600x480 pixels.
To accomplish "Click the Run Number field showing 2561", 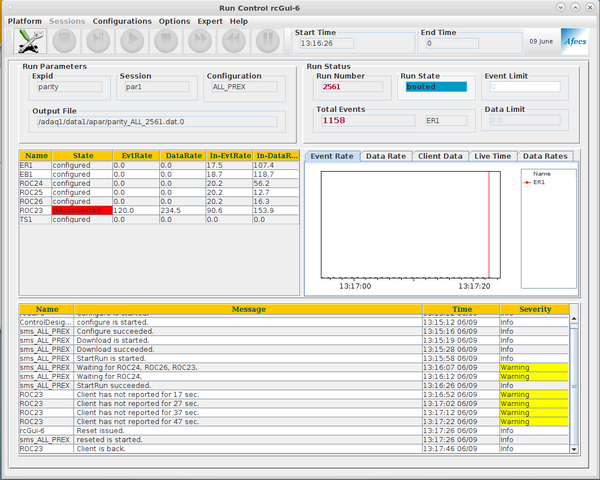I will 352,87.
